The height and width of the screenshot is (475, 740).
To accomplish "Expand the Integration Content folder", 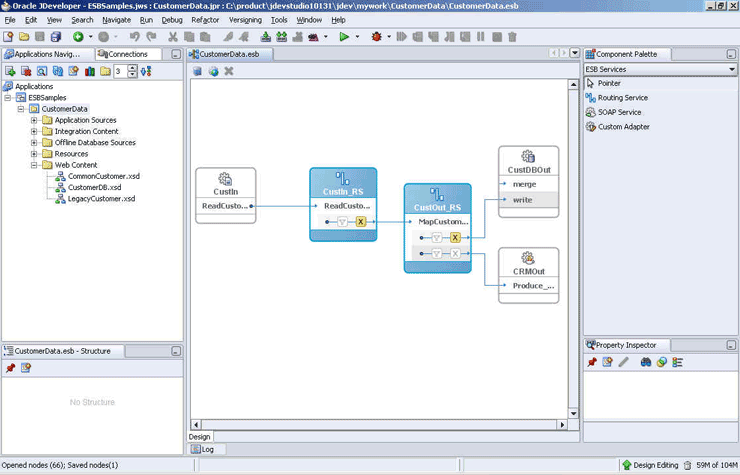I will (x=34, y=131).
